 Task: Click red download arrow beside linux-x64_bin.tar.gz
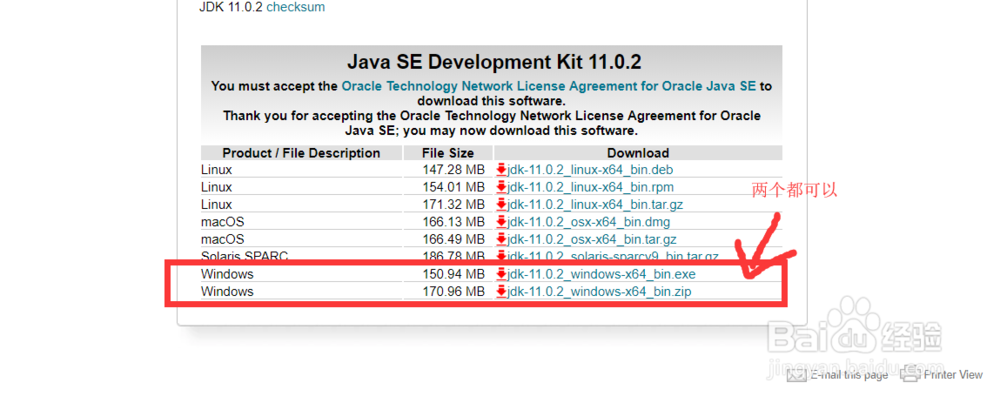[x=501, y=205]
